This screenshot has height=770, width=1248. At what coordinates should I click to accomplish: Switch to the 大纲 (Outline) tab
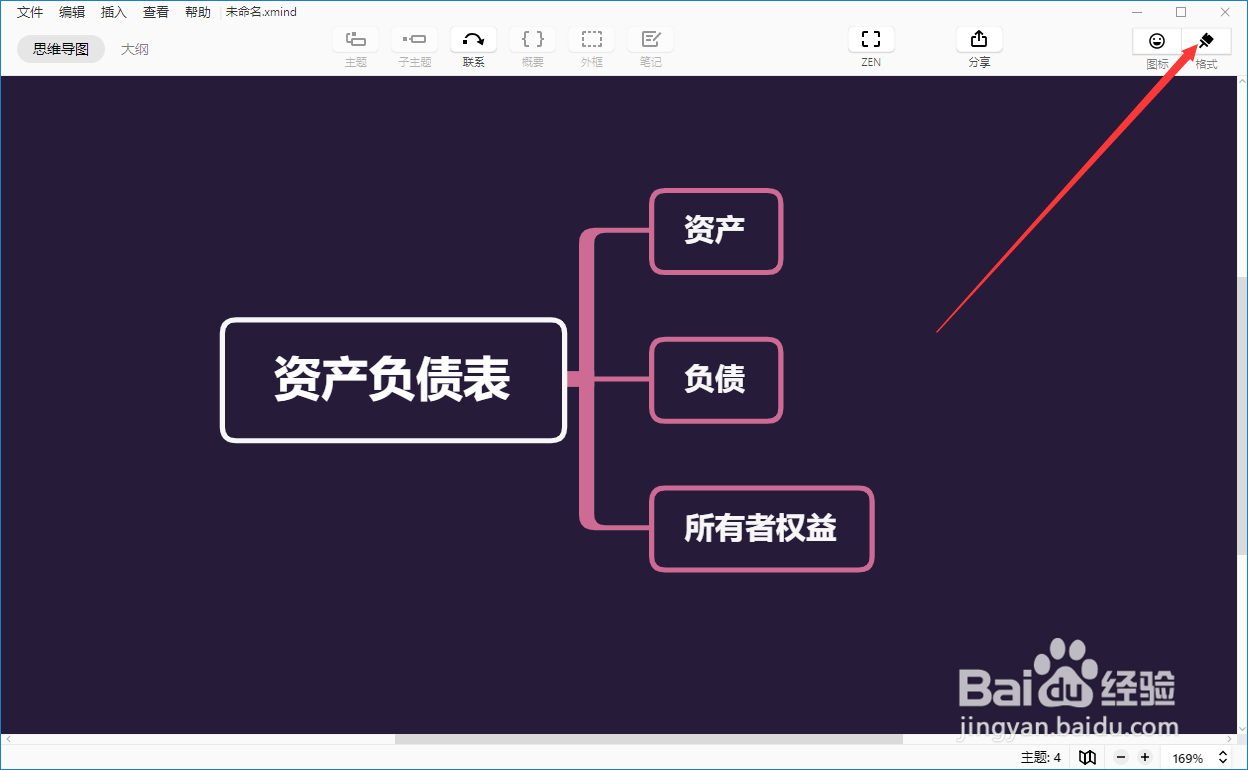pyautogui.click(x=135, y=47)
